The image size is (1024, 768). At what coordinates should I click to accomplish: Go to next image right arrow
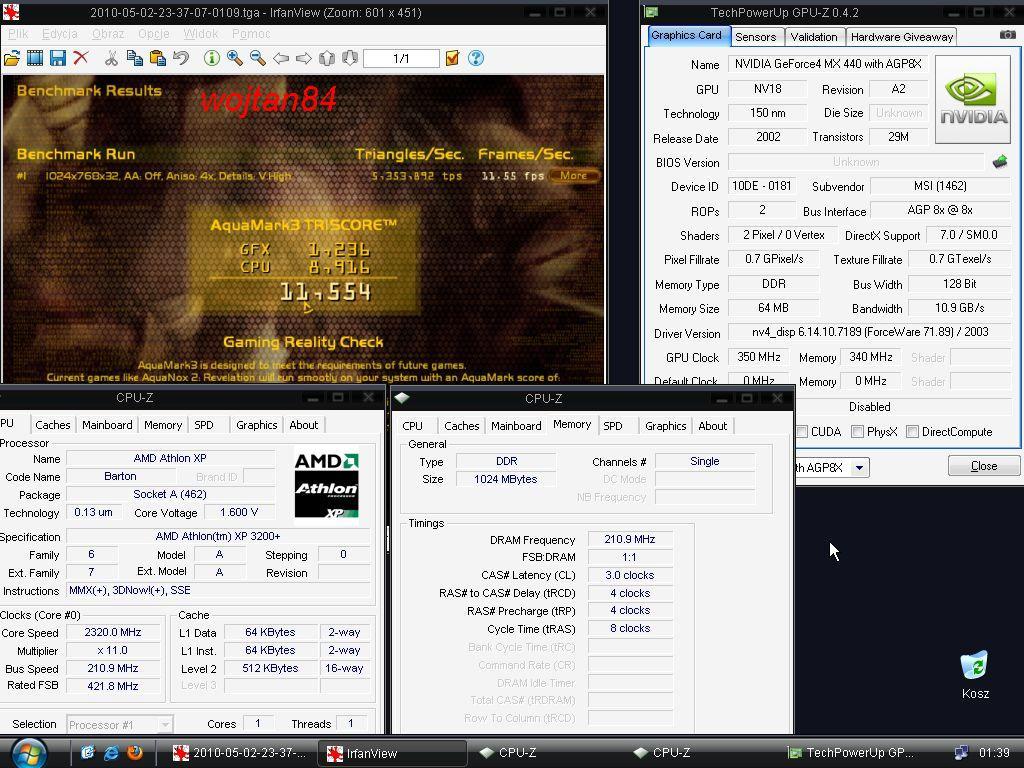pyautogui.click(x=304, y=58)
